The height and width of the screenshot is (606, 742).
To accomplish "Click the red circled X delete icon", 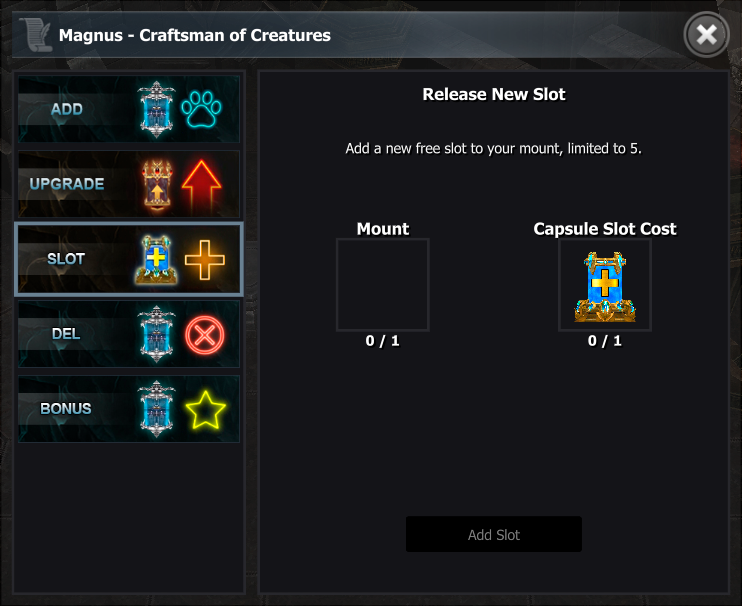I will pyautogui.click(x=204, y=334).
